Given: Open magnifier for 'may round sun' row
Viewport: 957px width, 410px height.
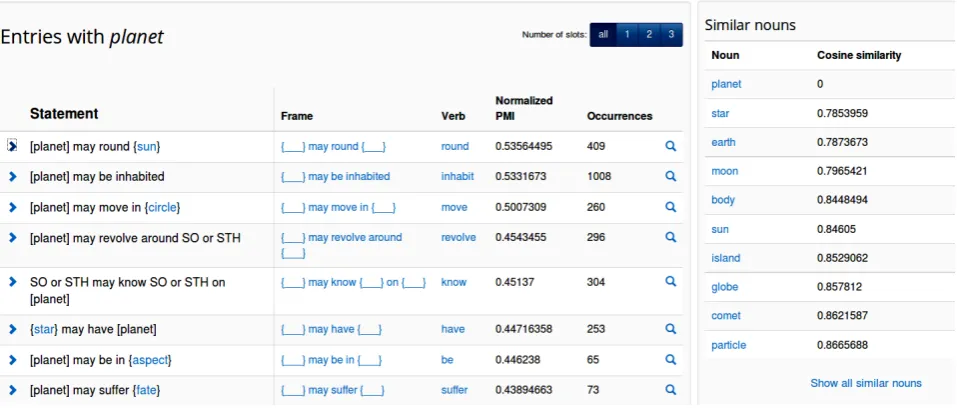Looking at the screenshot, I should click(670, 146).
